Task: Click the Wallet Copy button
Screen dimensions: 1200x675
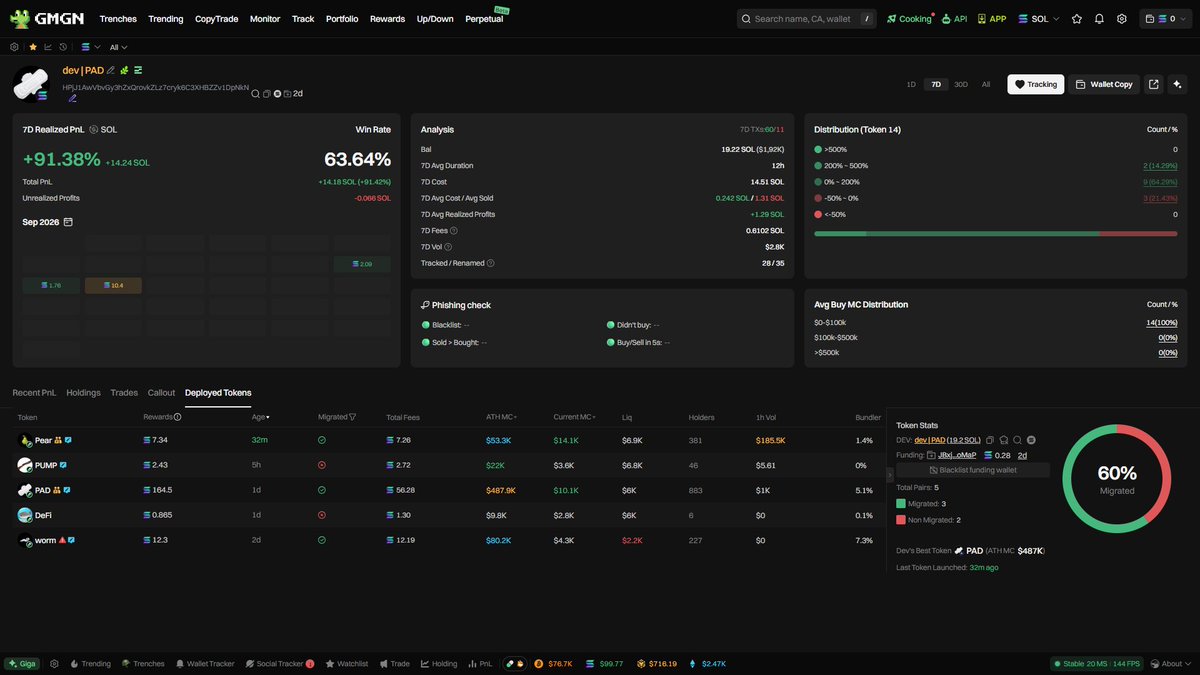Action: coord(1103,84)
